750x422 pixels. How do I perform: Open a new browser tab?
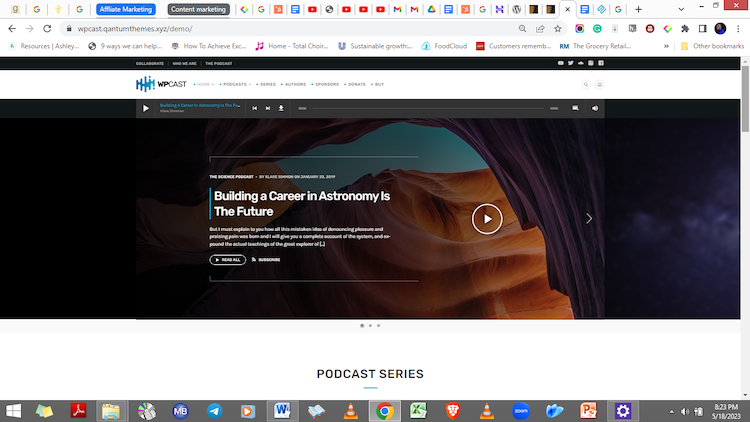(x=638, y=9)
